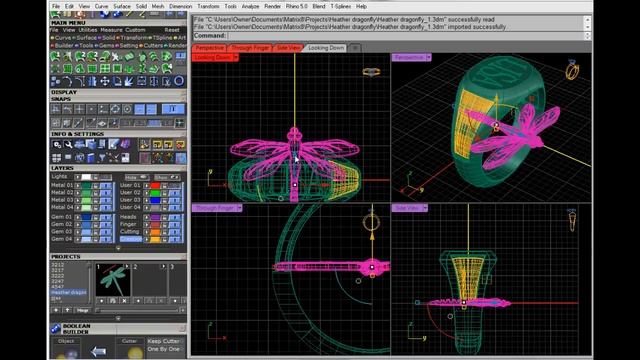Viewport: 640px width, 360px height.
Task: Select the green shank ring icon
Action: 105,56
